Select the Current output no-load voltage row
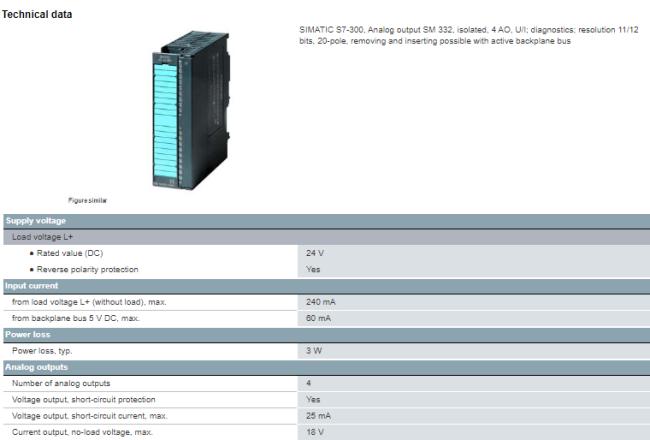The image size is (650, 440). point(83,431)
